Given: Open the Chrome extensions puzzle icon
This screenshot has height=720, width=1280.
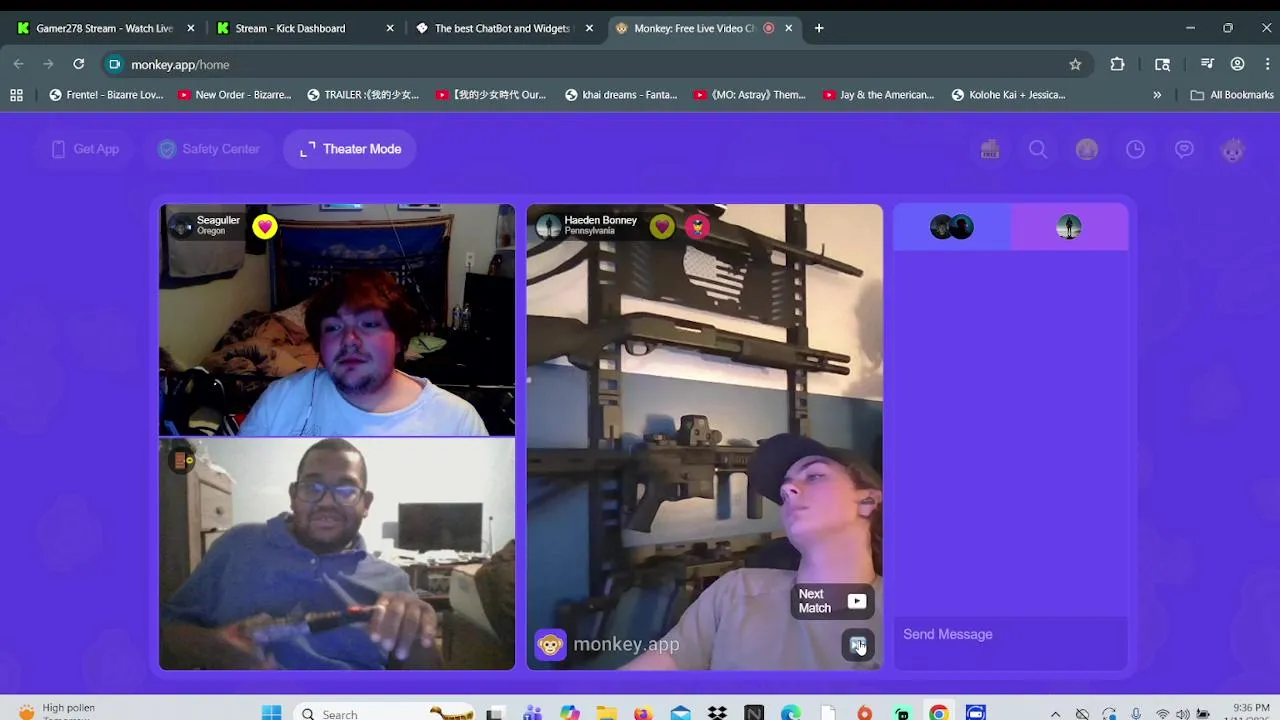Looking at the screenshot, I should (1117, 64).
